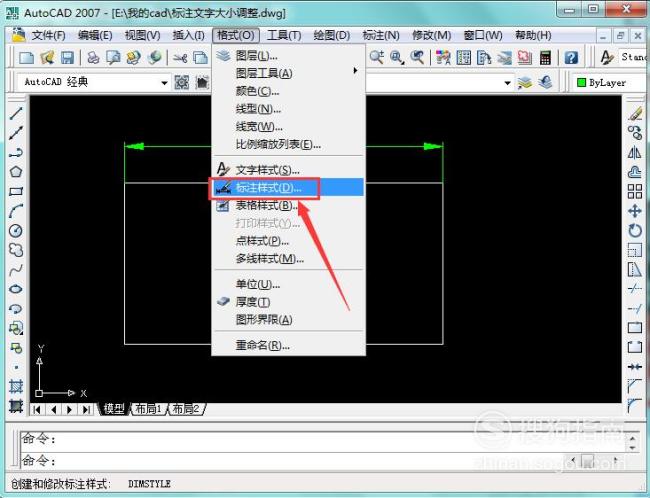The width and height of the screenshot is (650, 498).
Task: Click the New drawing icon
Action: pyautogui.click(x=26, y=58)
